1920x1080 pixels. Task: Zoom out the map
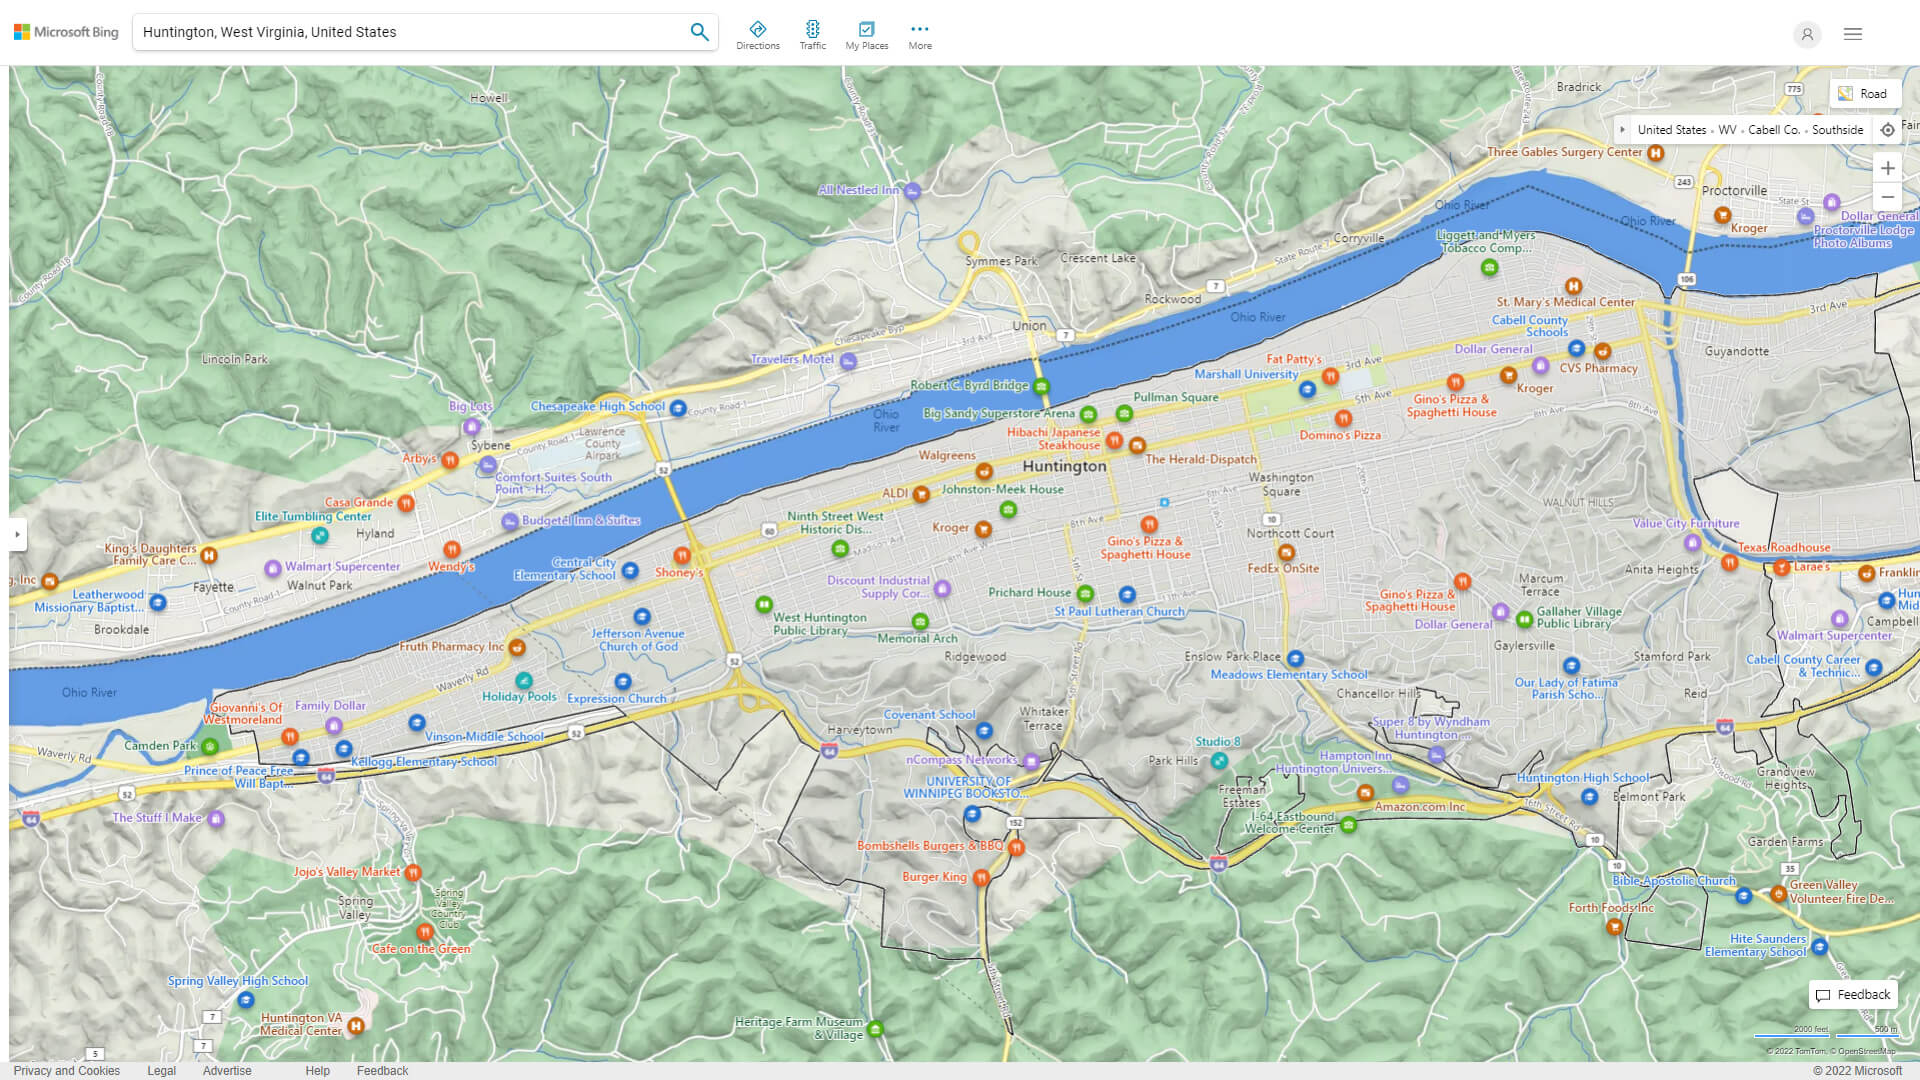coord(1887,197)
